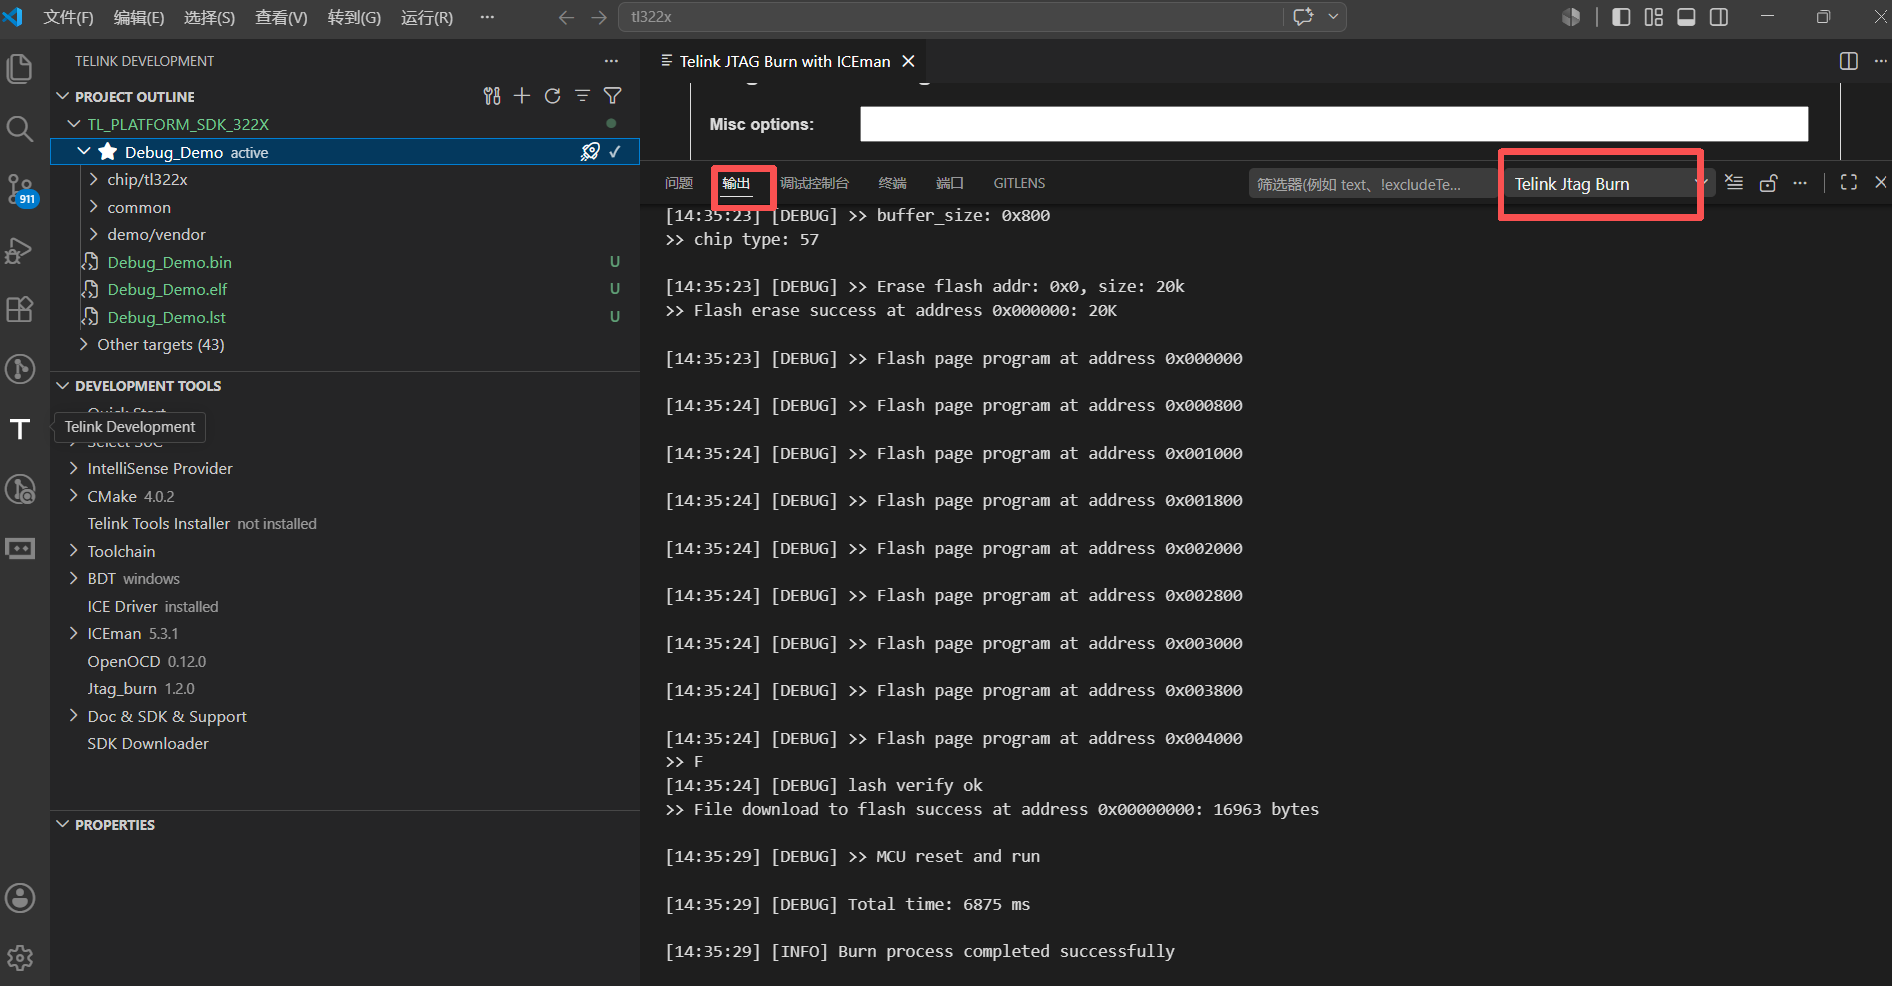1892x986 pixels.
Task: Open the Explorer view in activity bar
Action: click(20, 69)
